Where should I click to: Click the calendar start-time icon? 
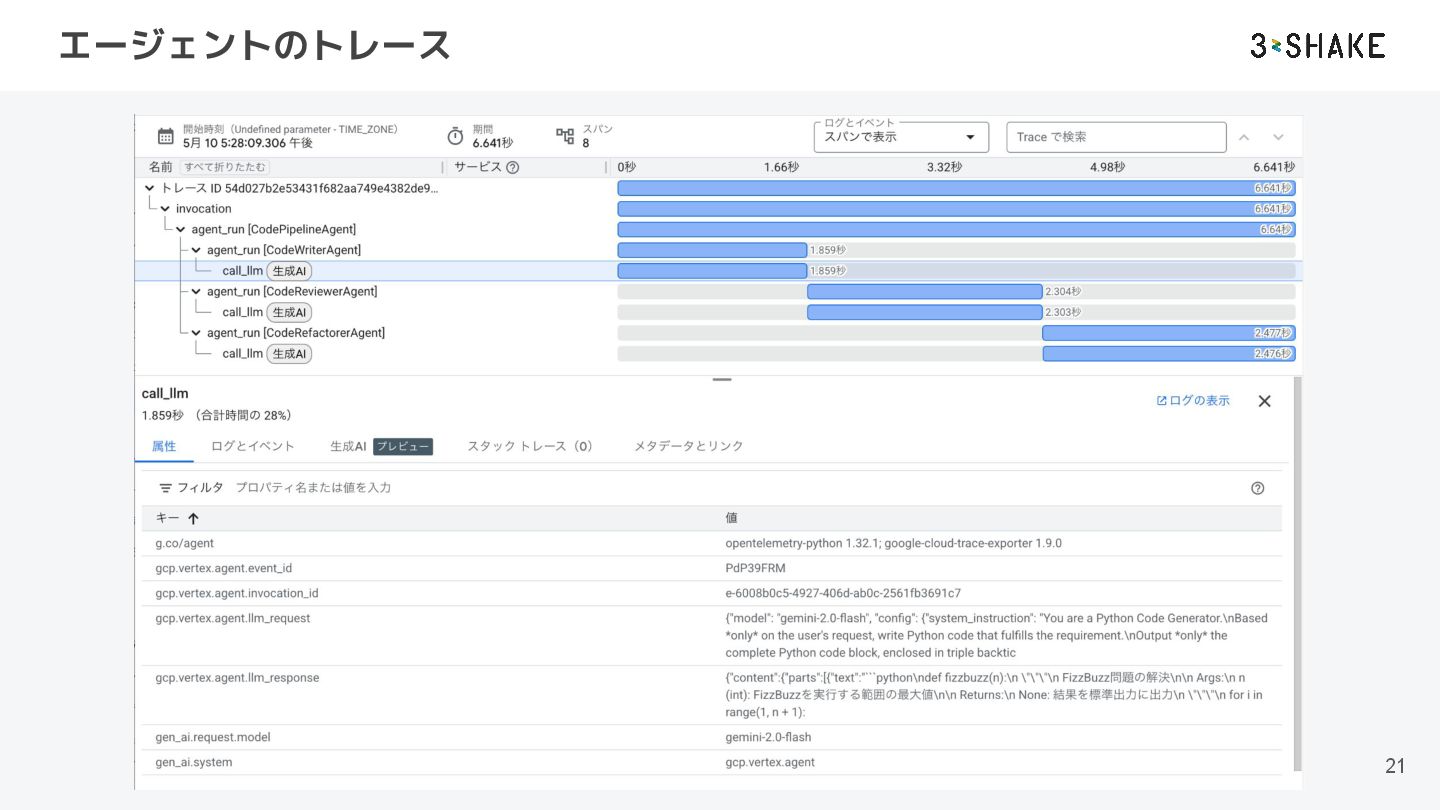pyautogui.click(x=166, y=136)
